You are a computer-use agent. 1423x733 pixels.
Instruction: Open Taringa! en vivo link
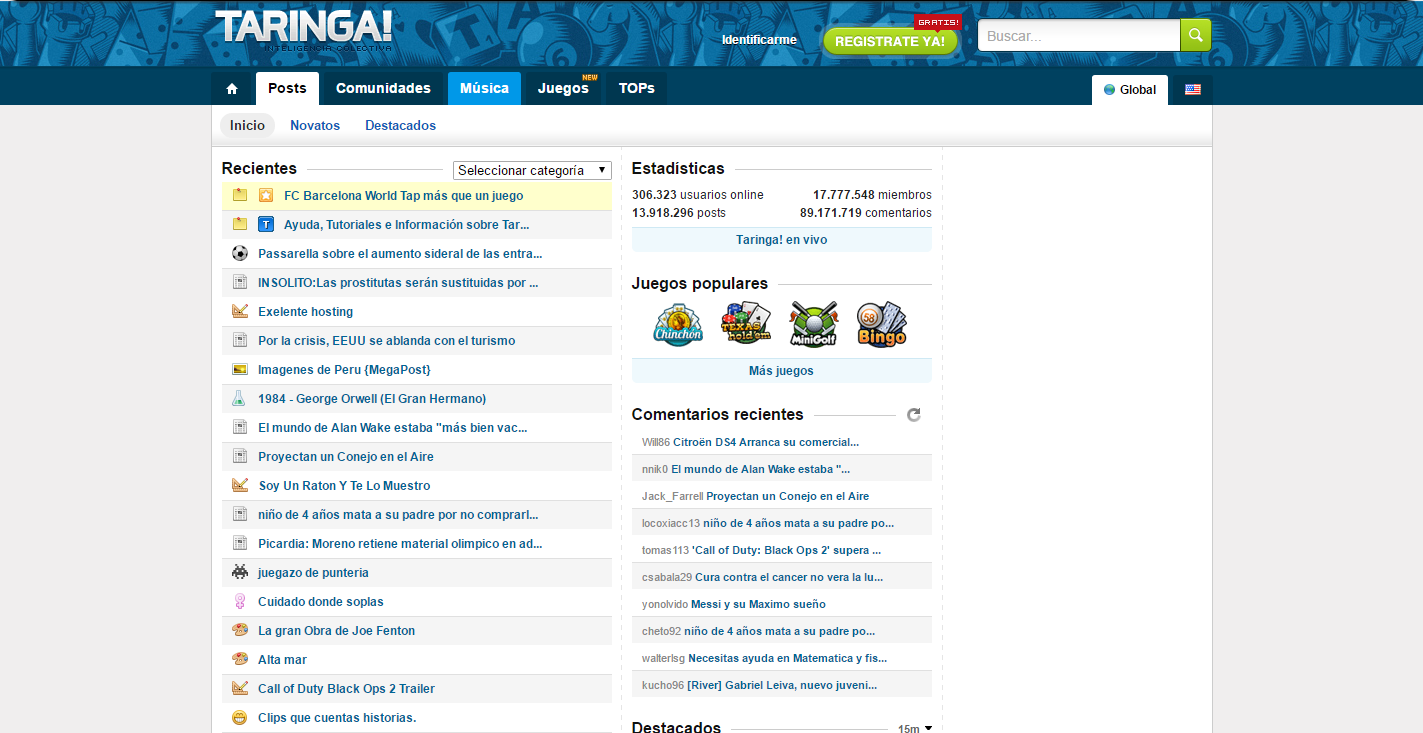pyautogui.click(x=782, y=240)
